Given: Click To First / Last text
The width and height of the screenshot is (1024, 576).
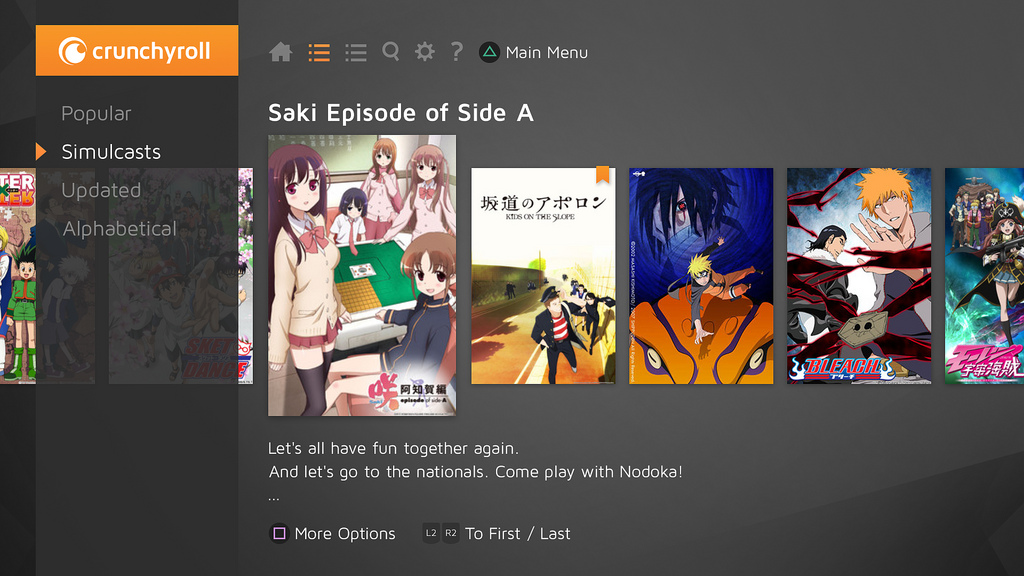Looking at the screenshot, I should [518, 534].
